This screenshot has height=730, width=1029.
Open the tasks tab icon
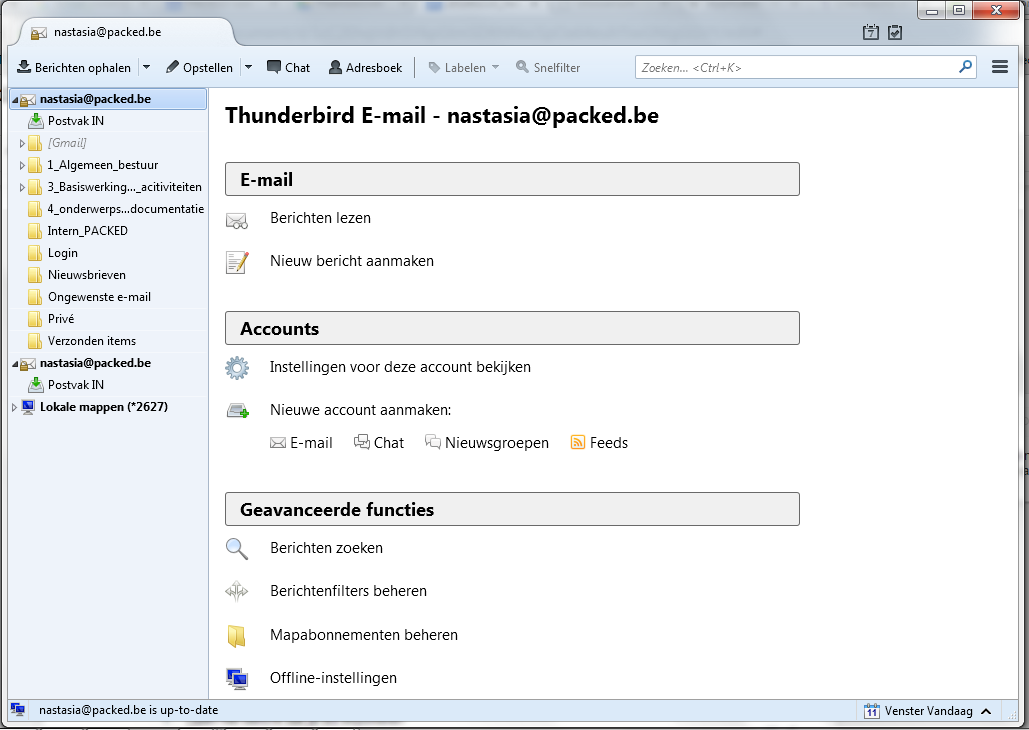[895, 33]
